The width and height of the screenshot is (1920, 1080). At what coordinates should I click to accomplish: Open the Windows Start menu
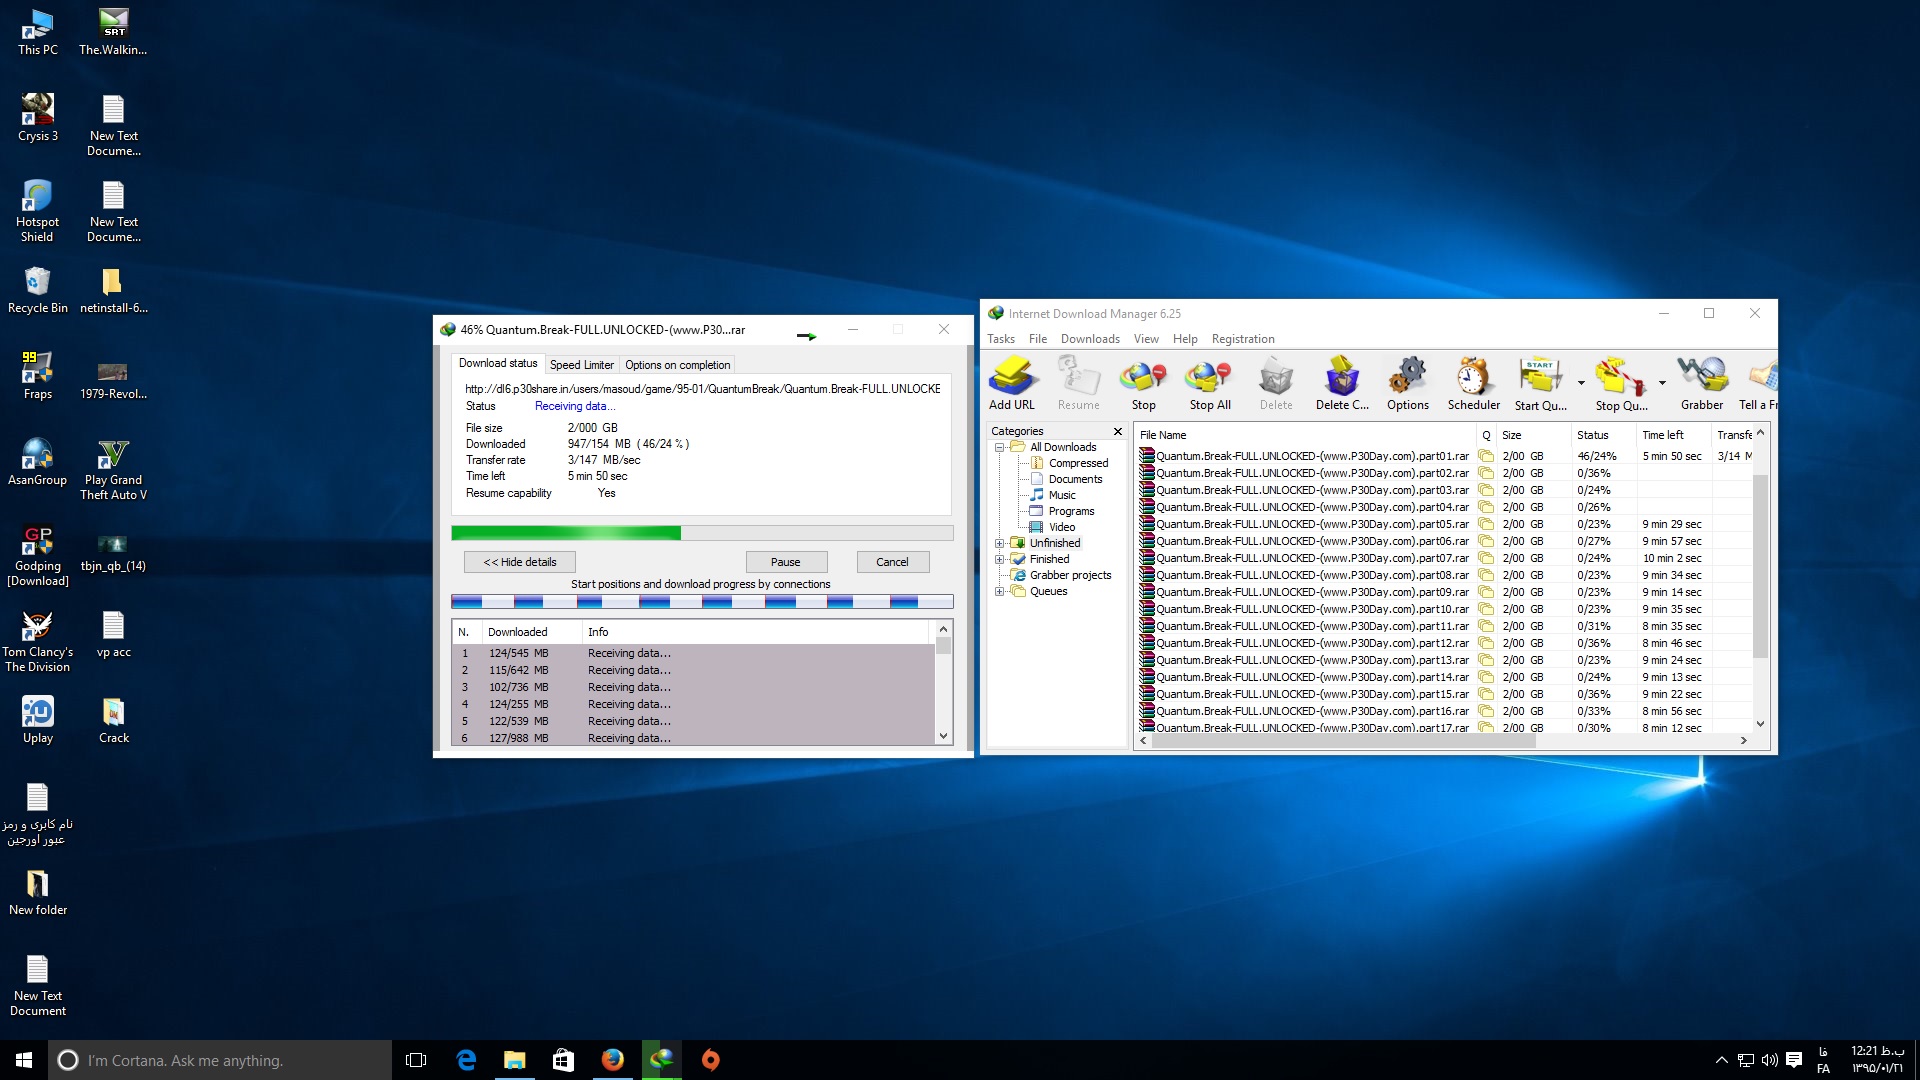point(24,1060)
